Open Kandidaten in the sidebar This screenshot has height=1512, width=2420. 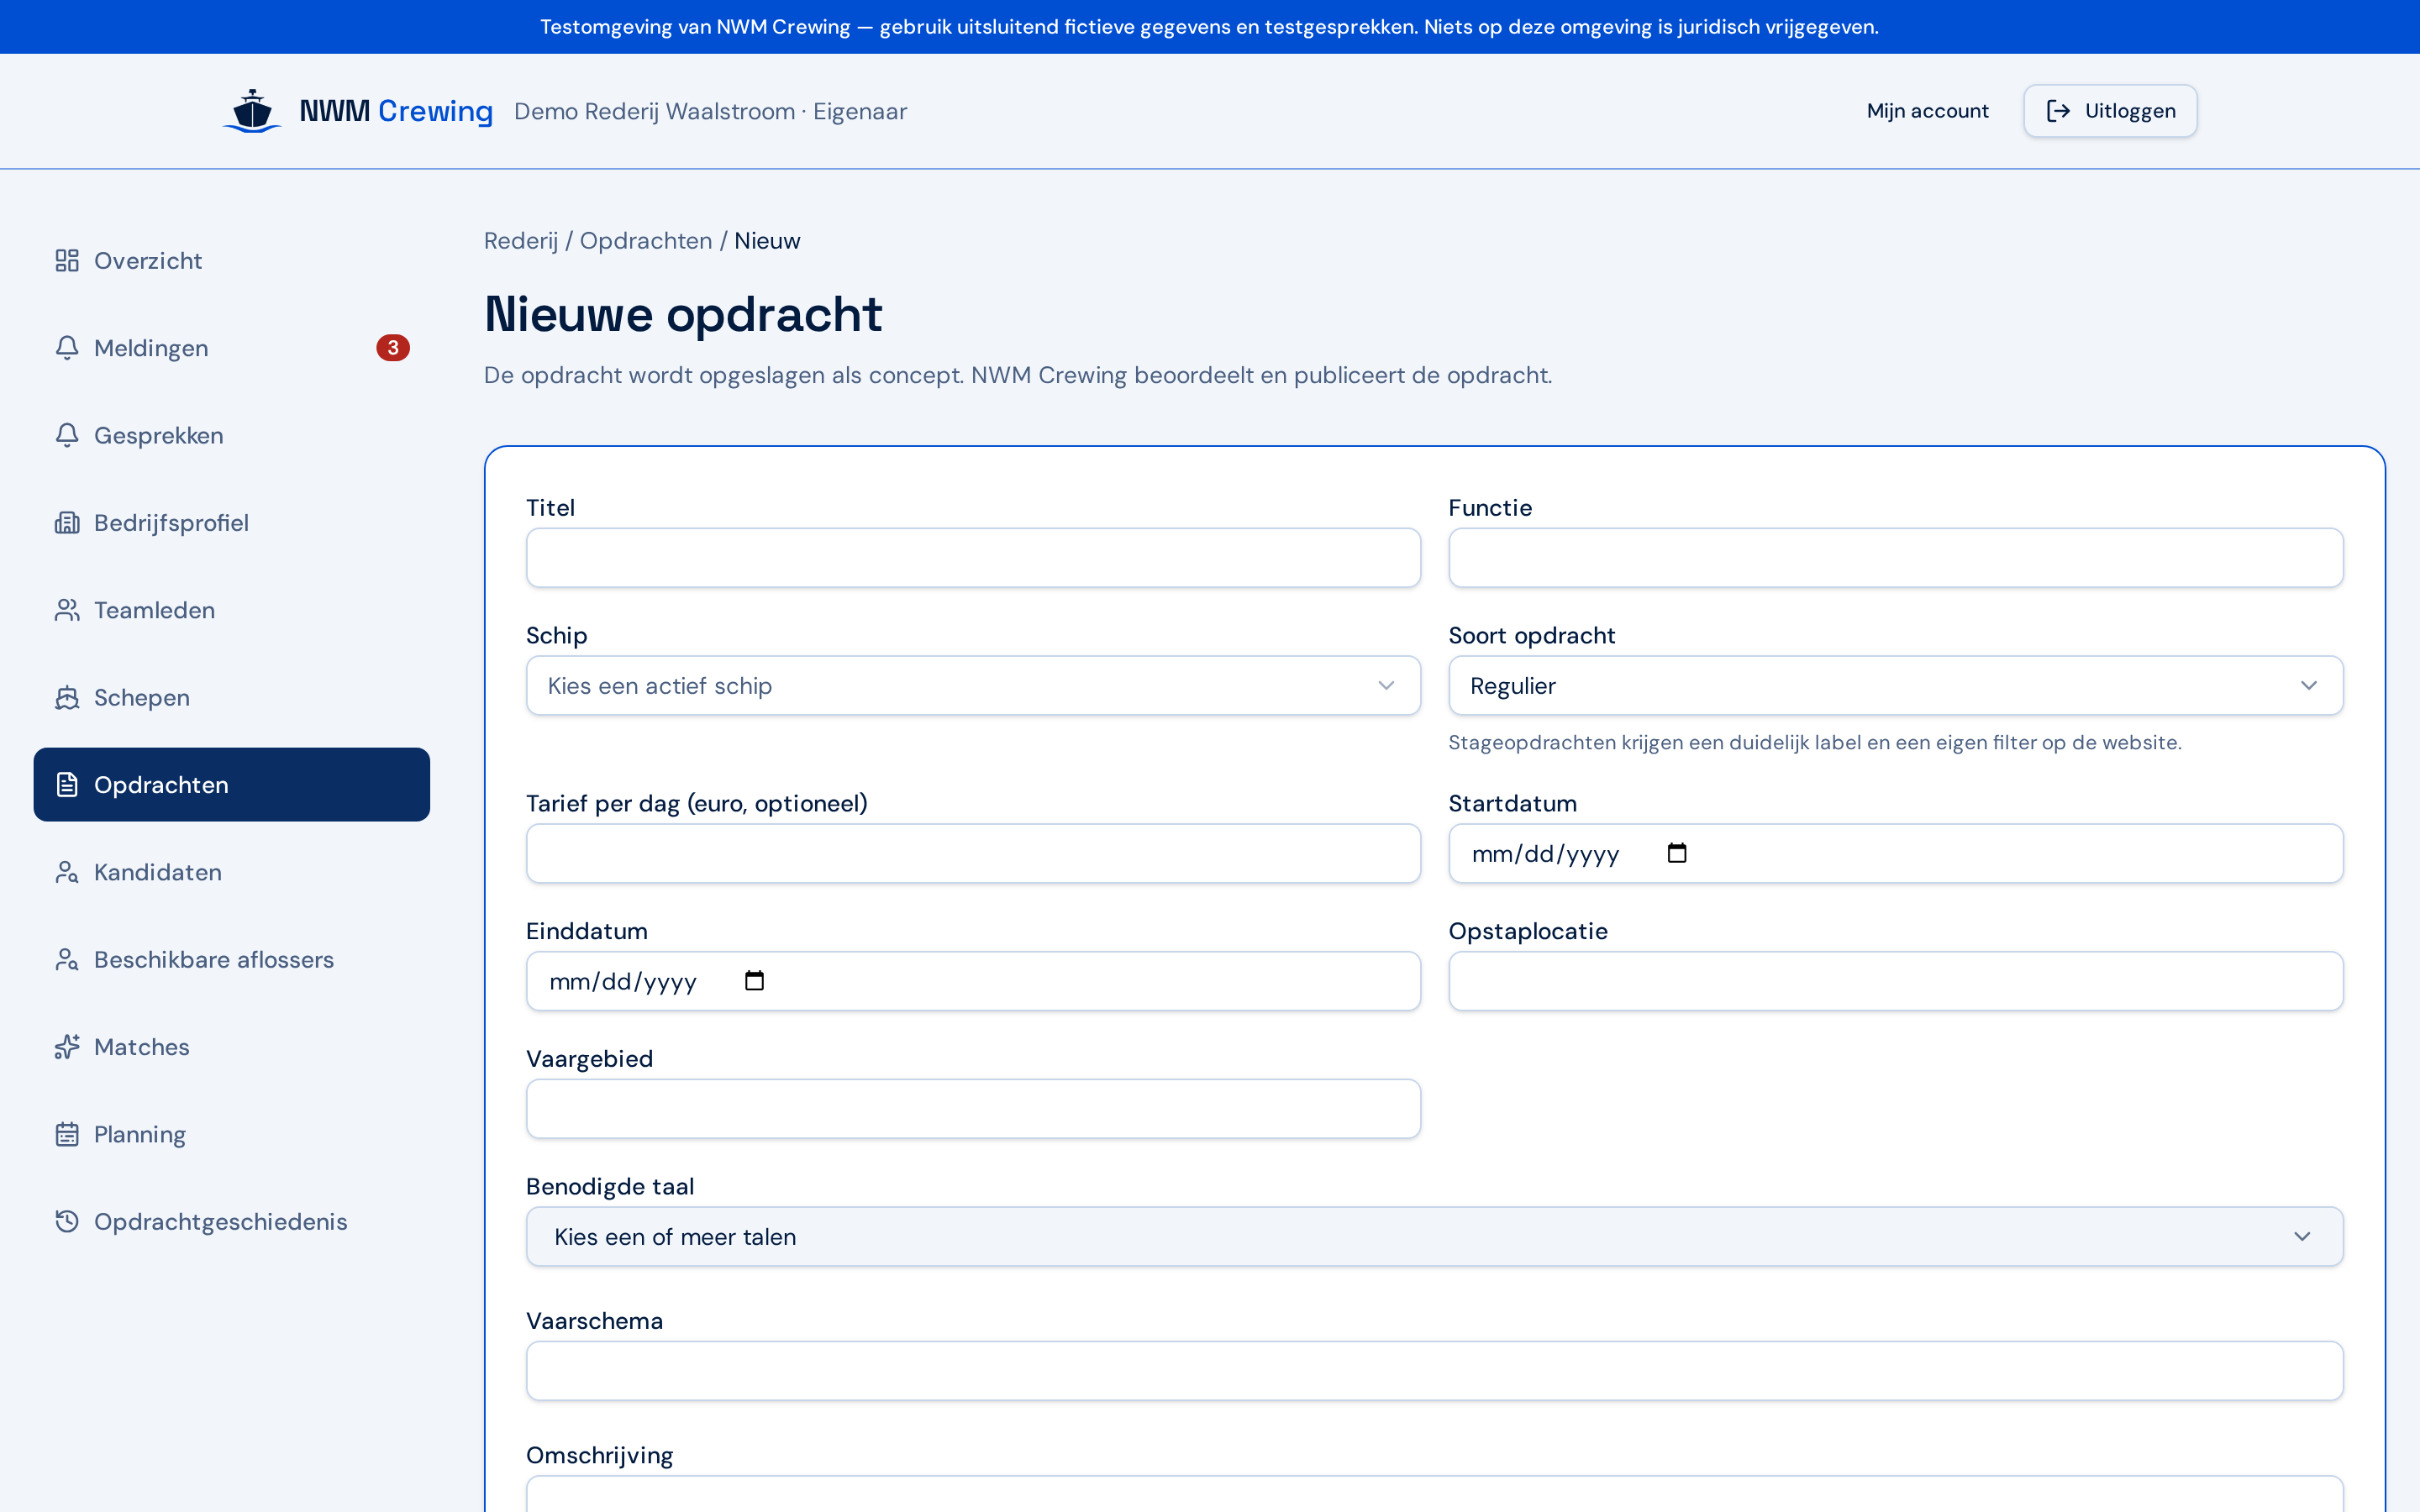[x=232, y=872]
